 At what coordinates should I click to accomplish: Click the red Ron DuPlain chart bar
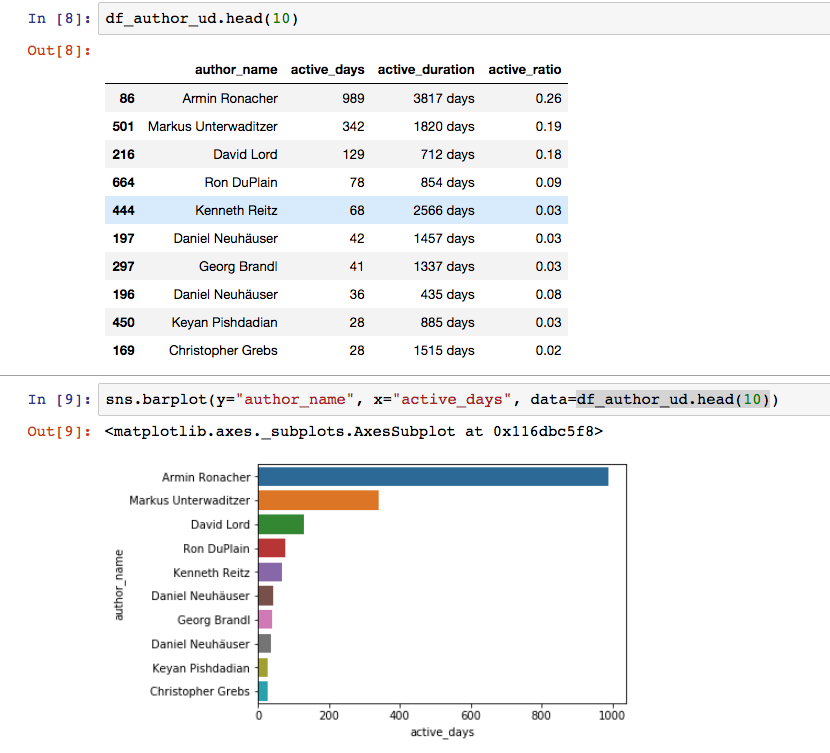click(x=272, y=548)
